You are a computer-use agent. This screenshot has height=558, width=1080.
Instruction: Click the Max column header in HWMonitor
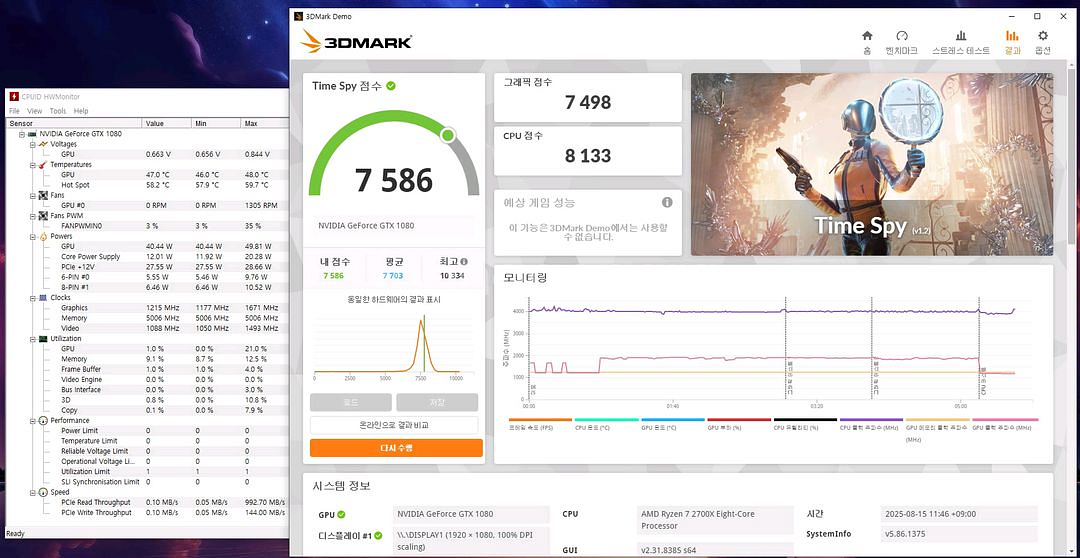coord(264,123)
